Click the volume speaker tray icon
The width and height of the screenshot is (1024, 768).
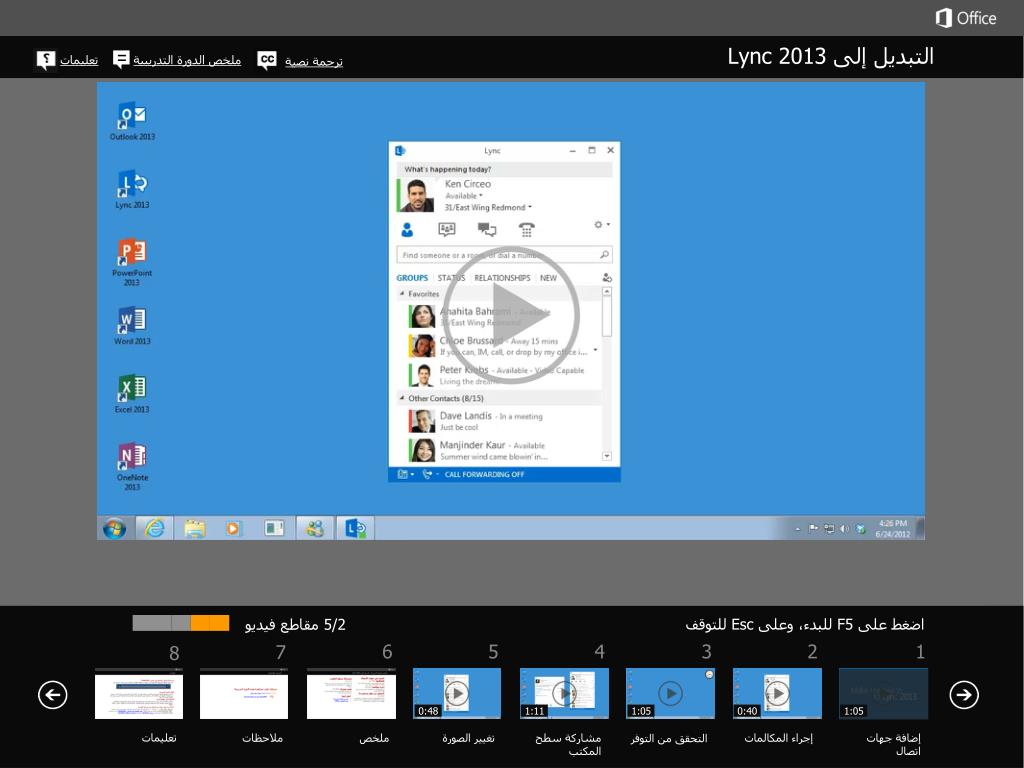[x=844, y=529]
